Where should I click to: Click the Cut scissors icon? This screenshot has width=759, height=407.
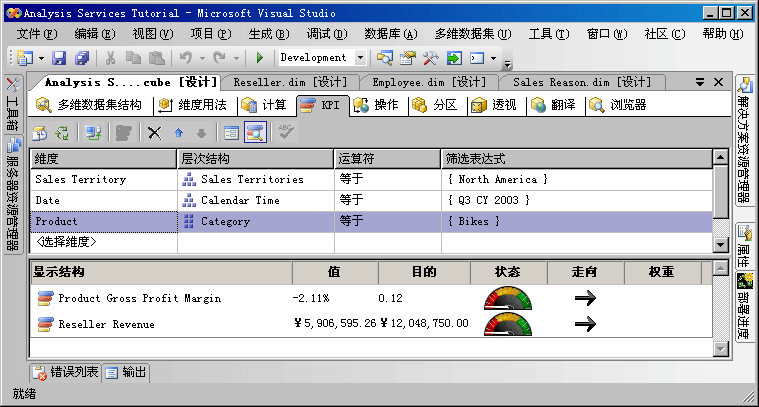(x=110, y=58)
